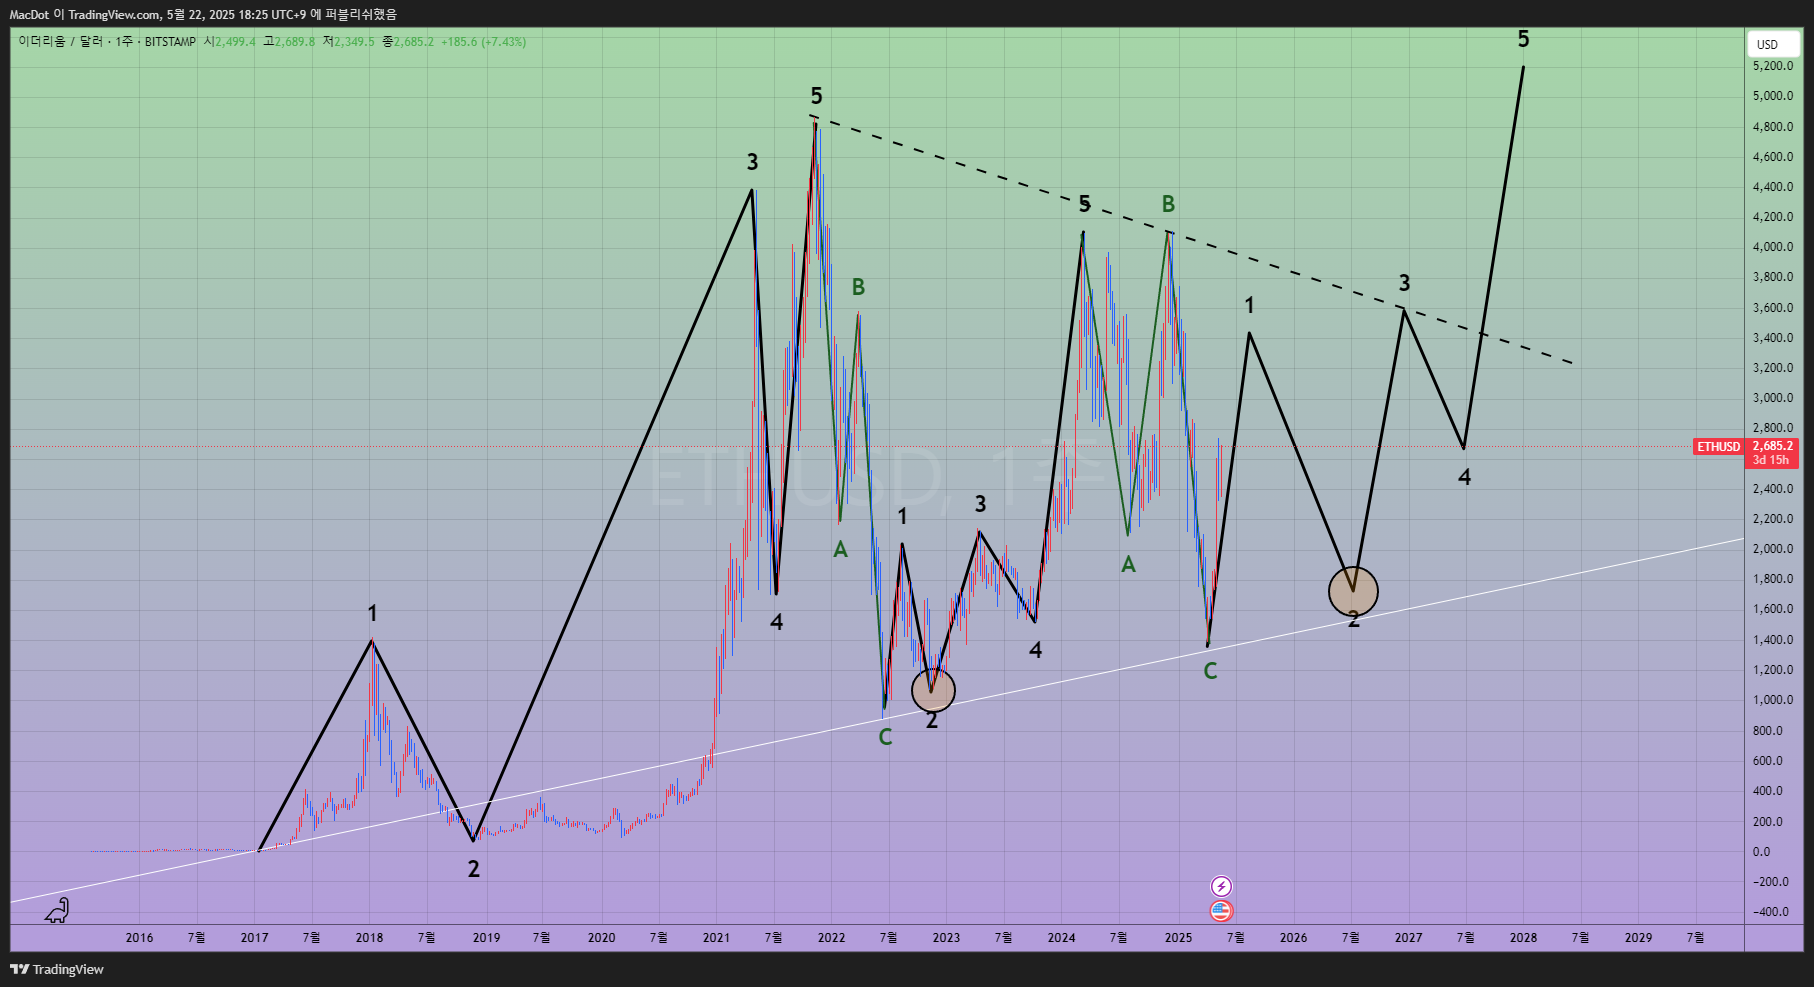Click the +185.6 (+7.43%) change value

pos(483,42)
